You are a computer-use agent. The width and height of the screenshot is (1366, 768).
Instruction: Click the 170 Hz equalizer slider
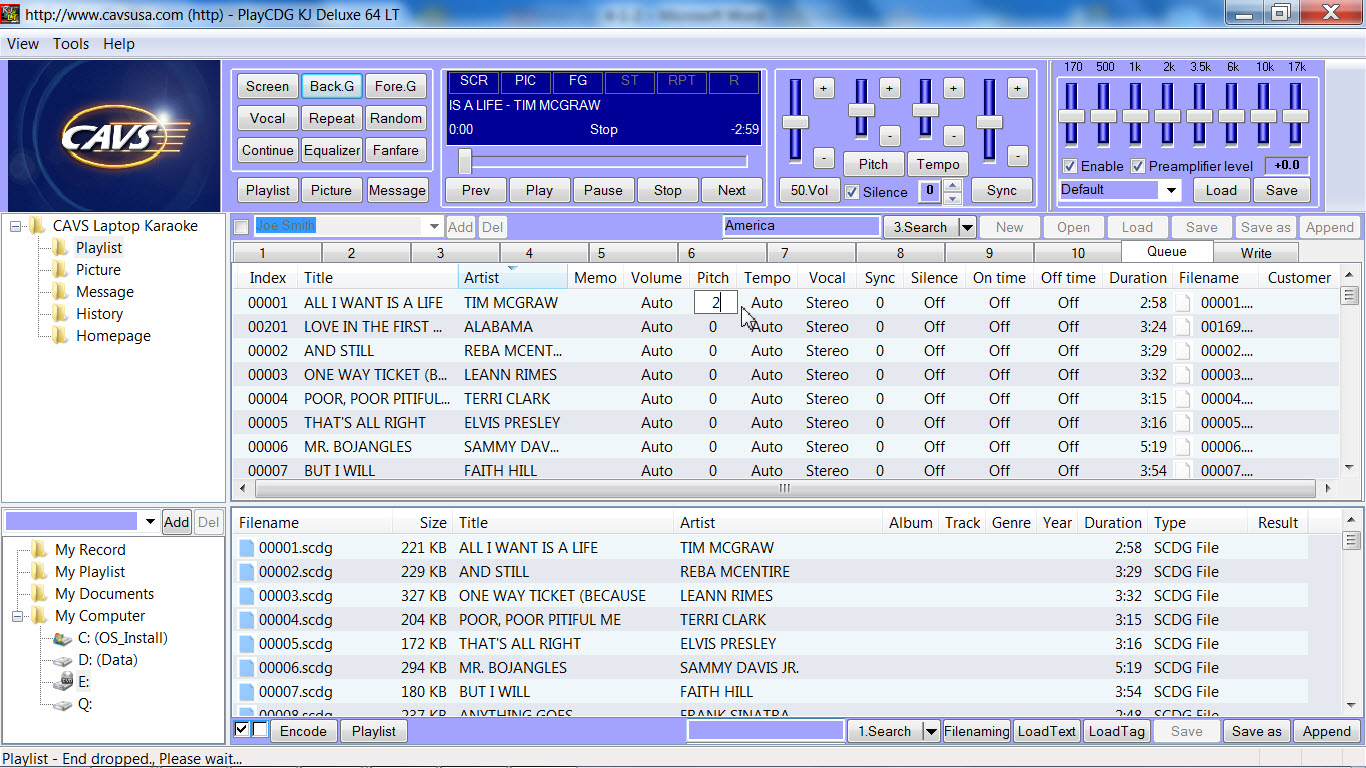1072,115
